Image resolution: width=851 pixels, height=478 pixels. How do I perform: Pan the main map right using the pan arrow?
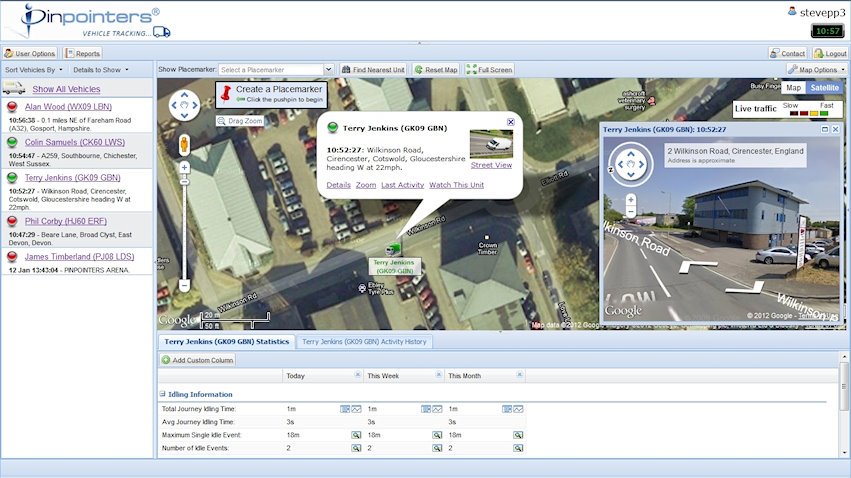click(195, 105)
